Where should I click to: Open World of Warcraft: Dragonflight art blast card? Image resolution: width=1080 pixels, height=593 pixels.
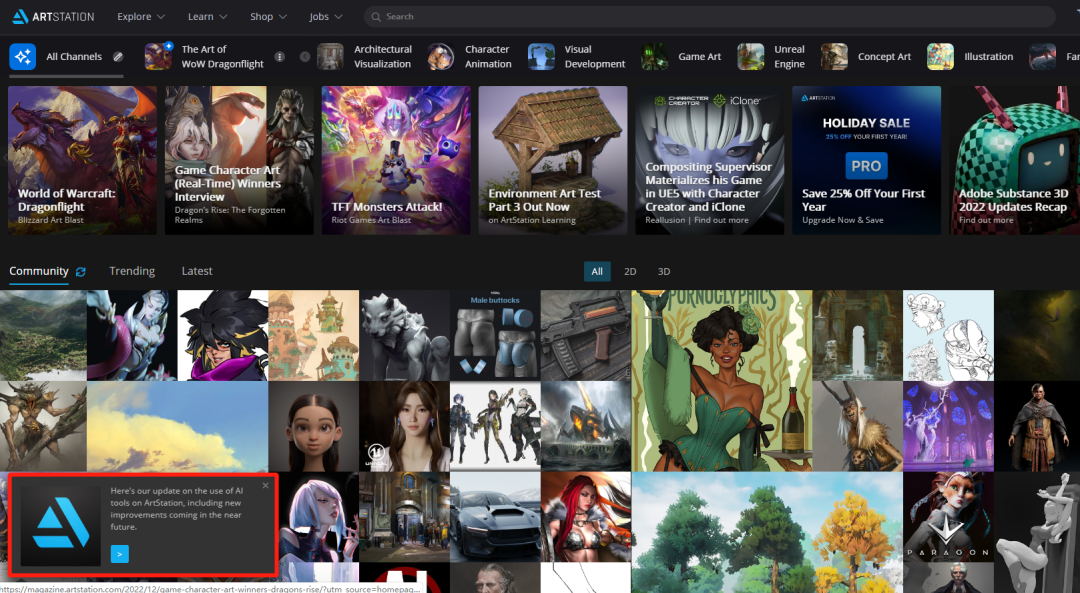pyautogui.click(x=83, y=160)
